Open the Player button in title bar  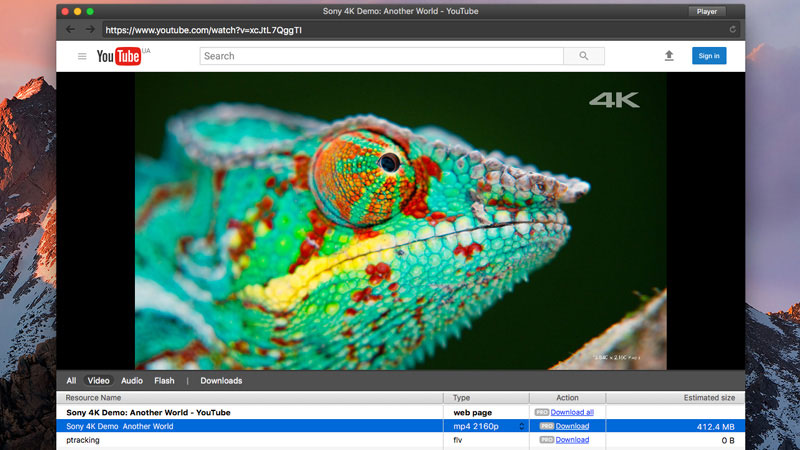pyautogui.click(x=707, y=11)
